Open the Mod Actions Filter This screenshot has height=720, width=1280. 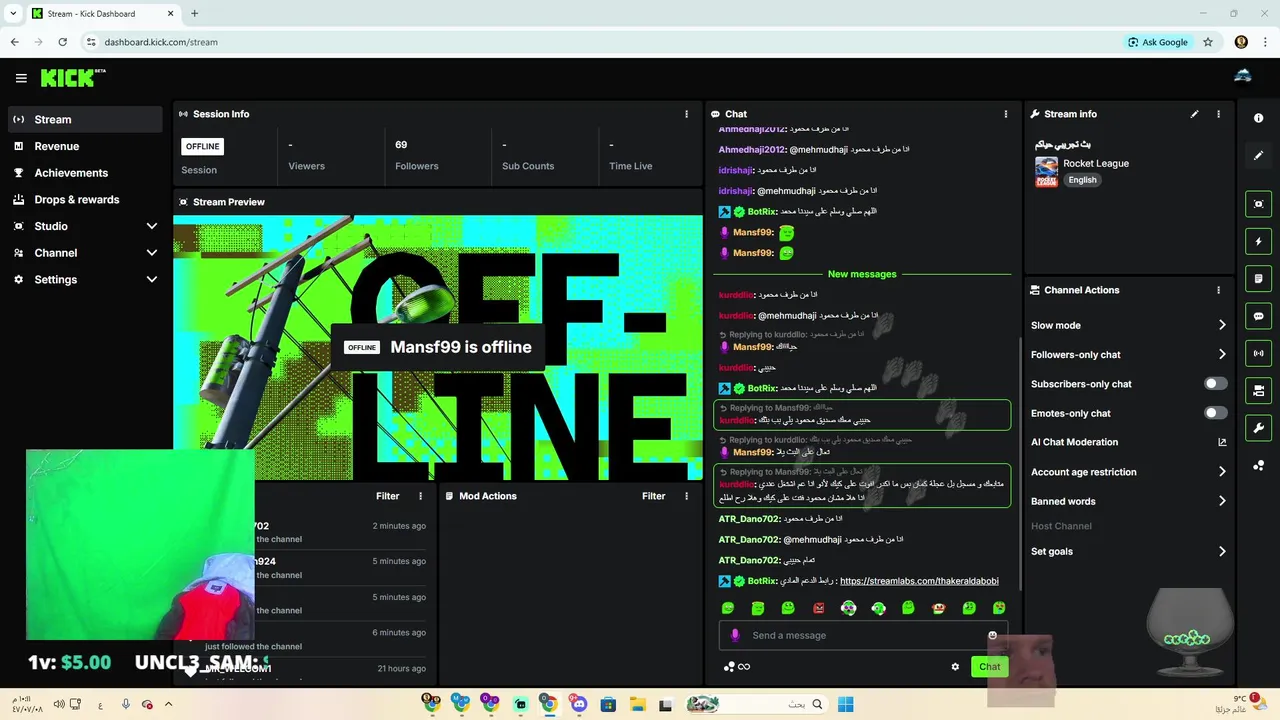653,496
